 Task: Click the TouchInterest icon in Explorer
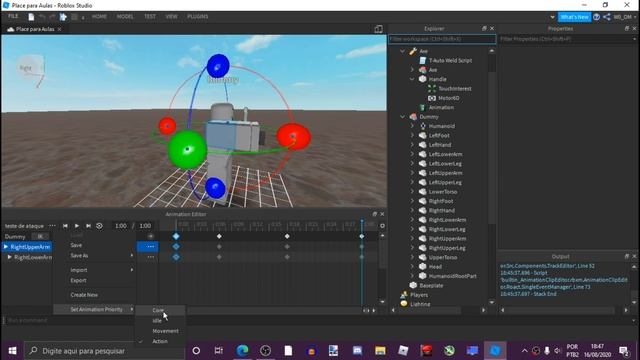[432, 89]
